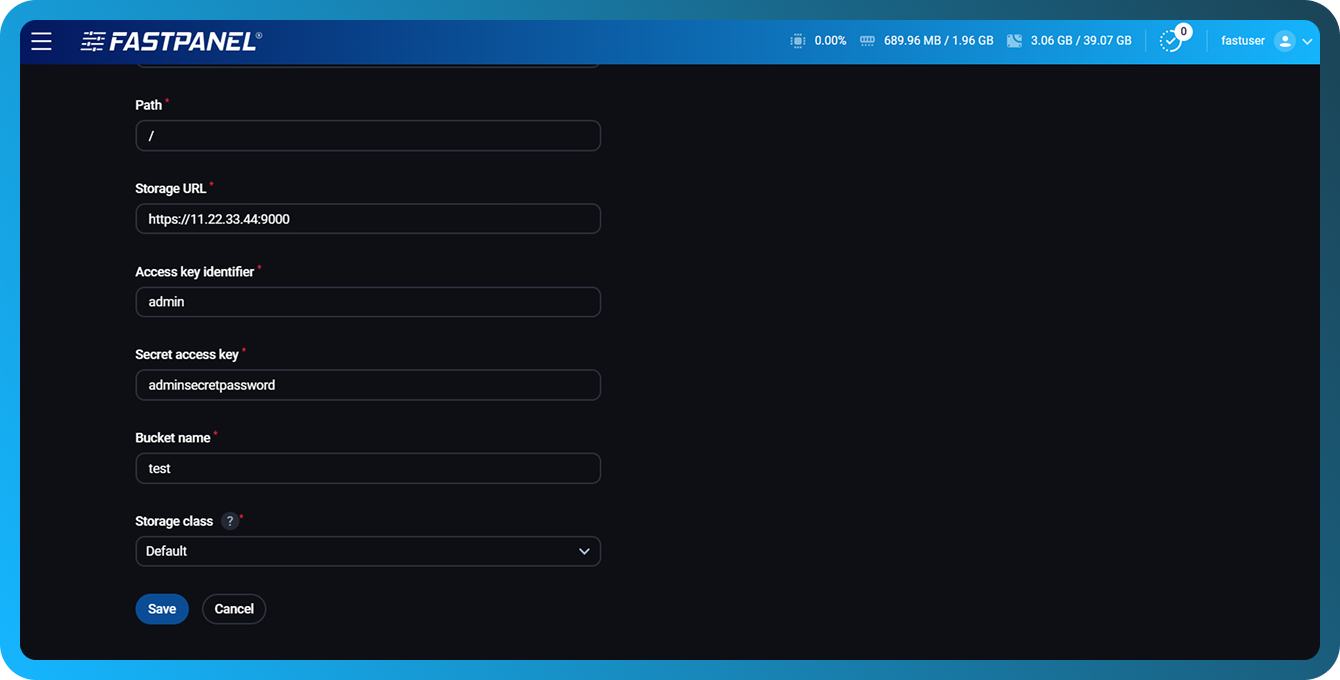Click the CPU usage indicator icon

(797, 40)
